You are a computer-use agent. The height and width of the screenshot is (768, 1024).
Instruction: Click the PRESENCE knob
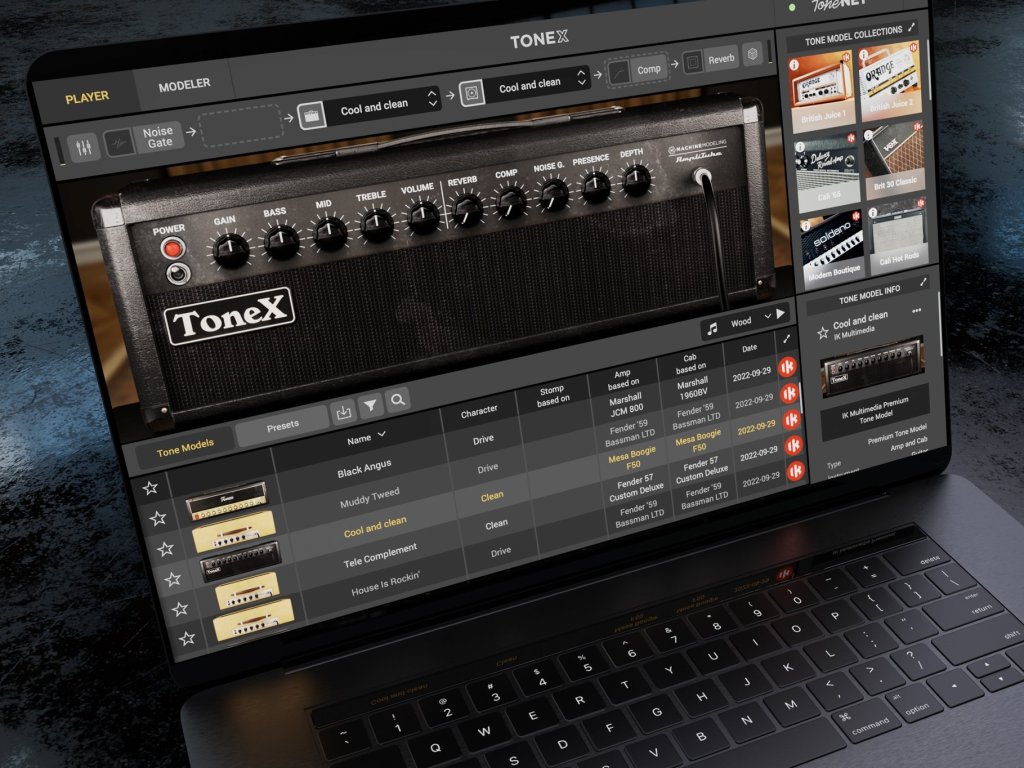coord(596,186)
